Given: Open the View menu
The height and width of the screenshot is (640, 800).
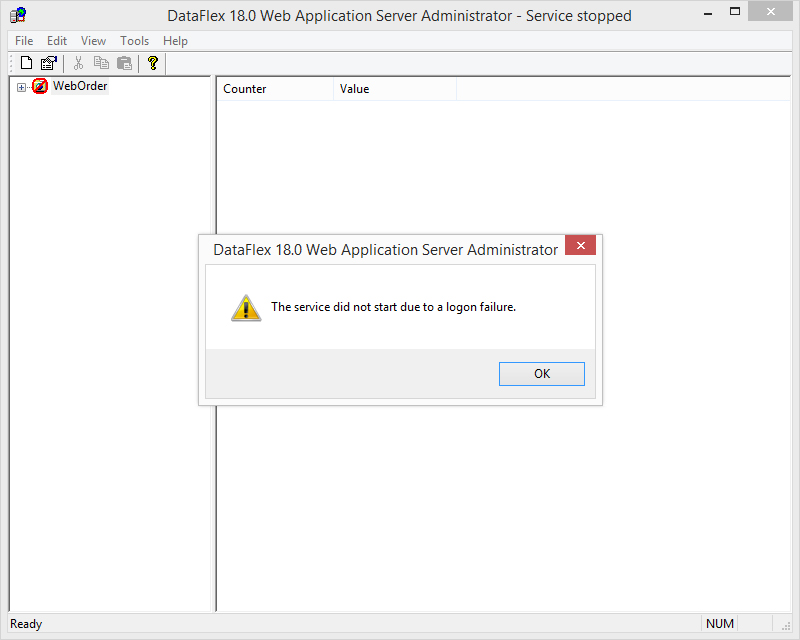Looking at the screenshot, I should tap(93, 41).
